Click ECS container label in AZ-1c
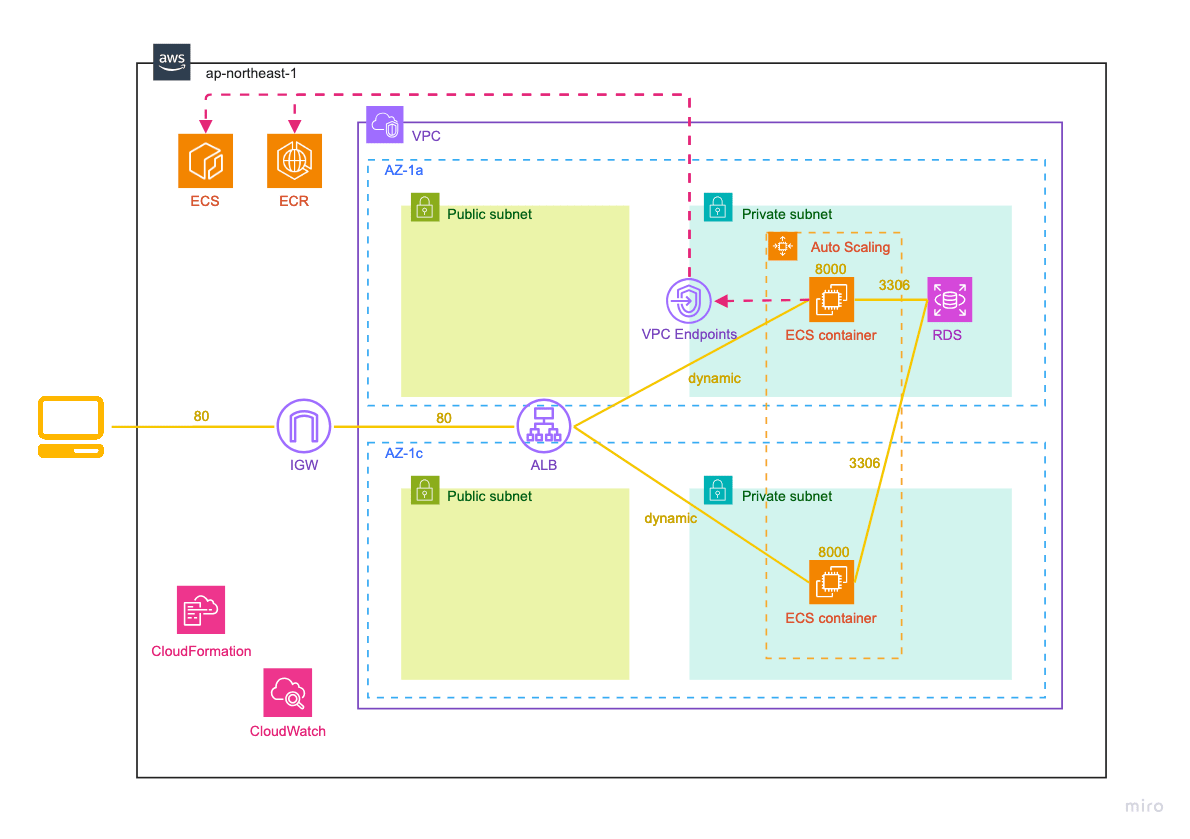The width and height of the screenshot is (1190, 839). [831, 618]
